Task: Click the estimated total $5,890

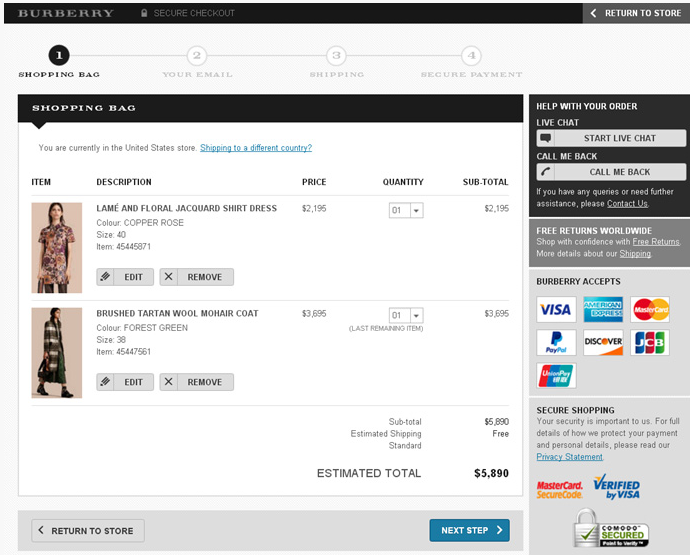Action: click(x=491, y=473)
